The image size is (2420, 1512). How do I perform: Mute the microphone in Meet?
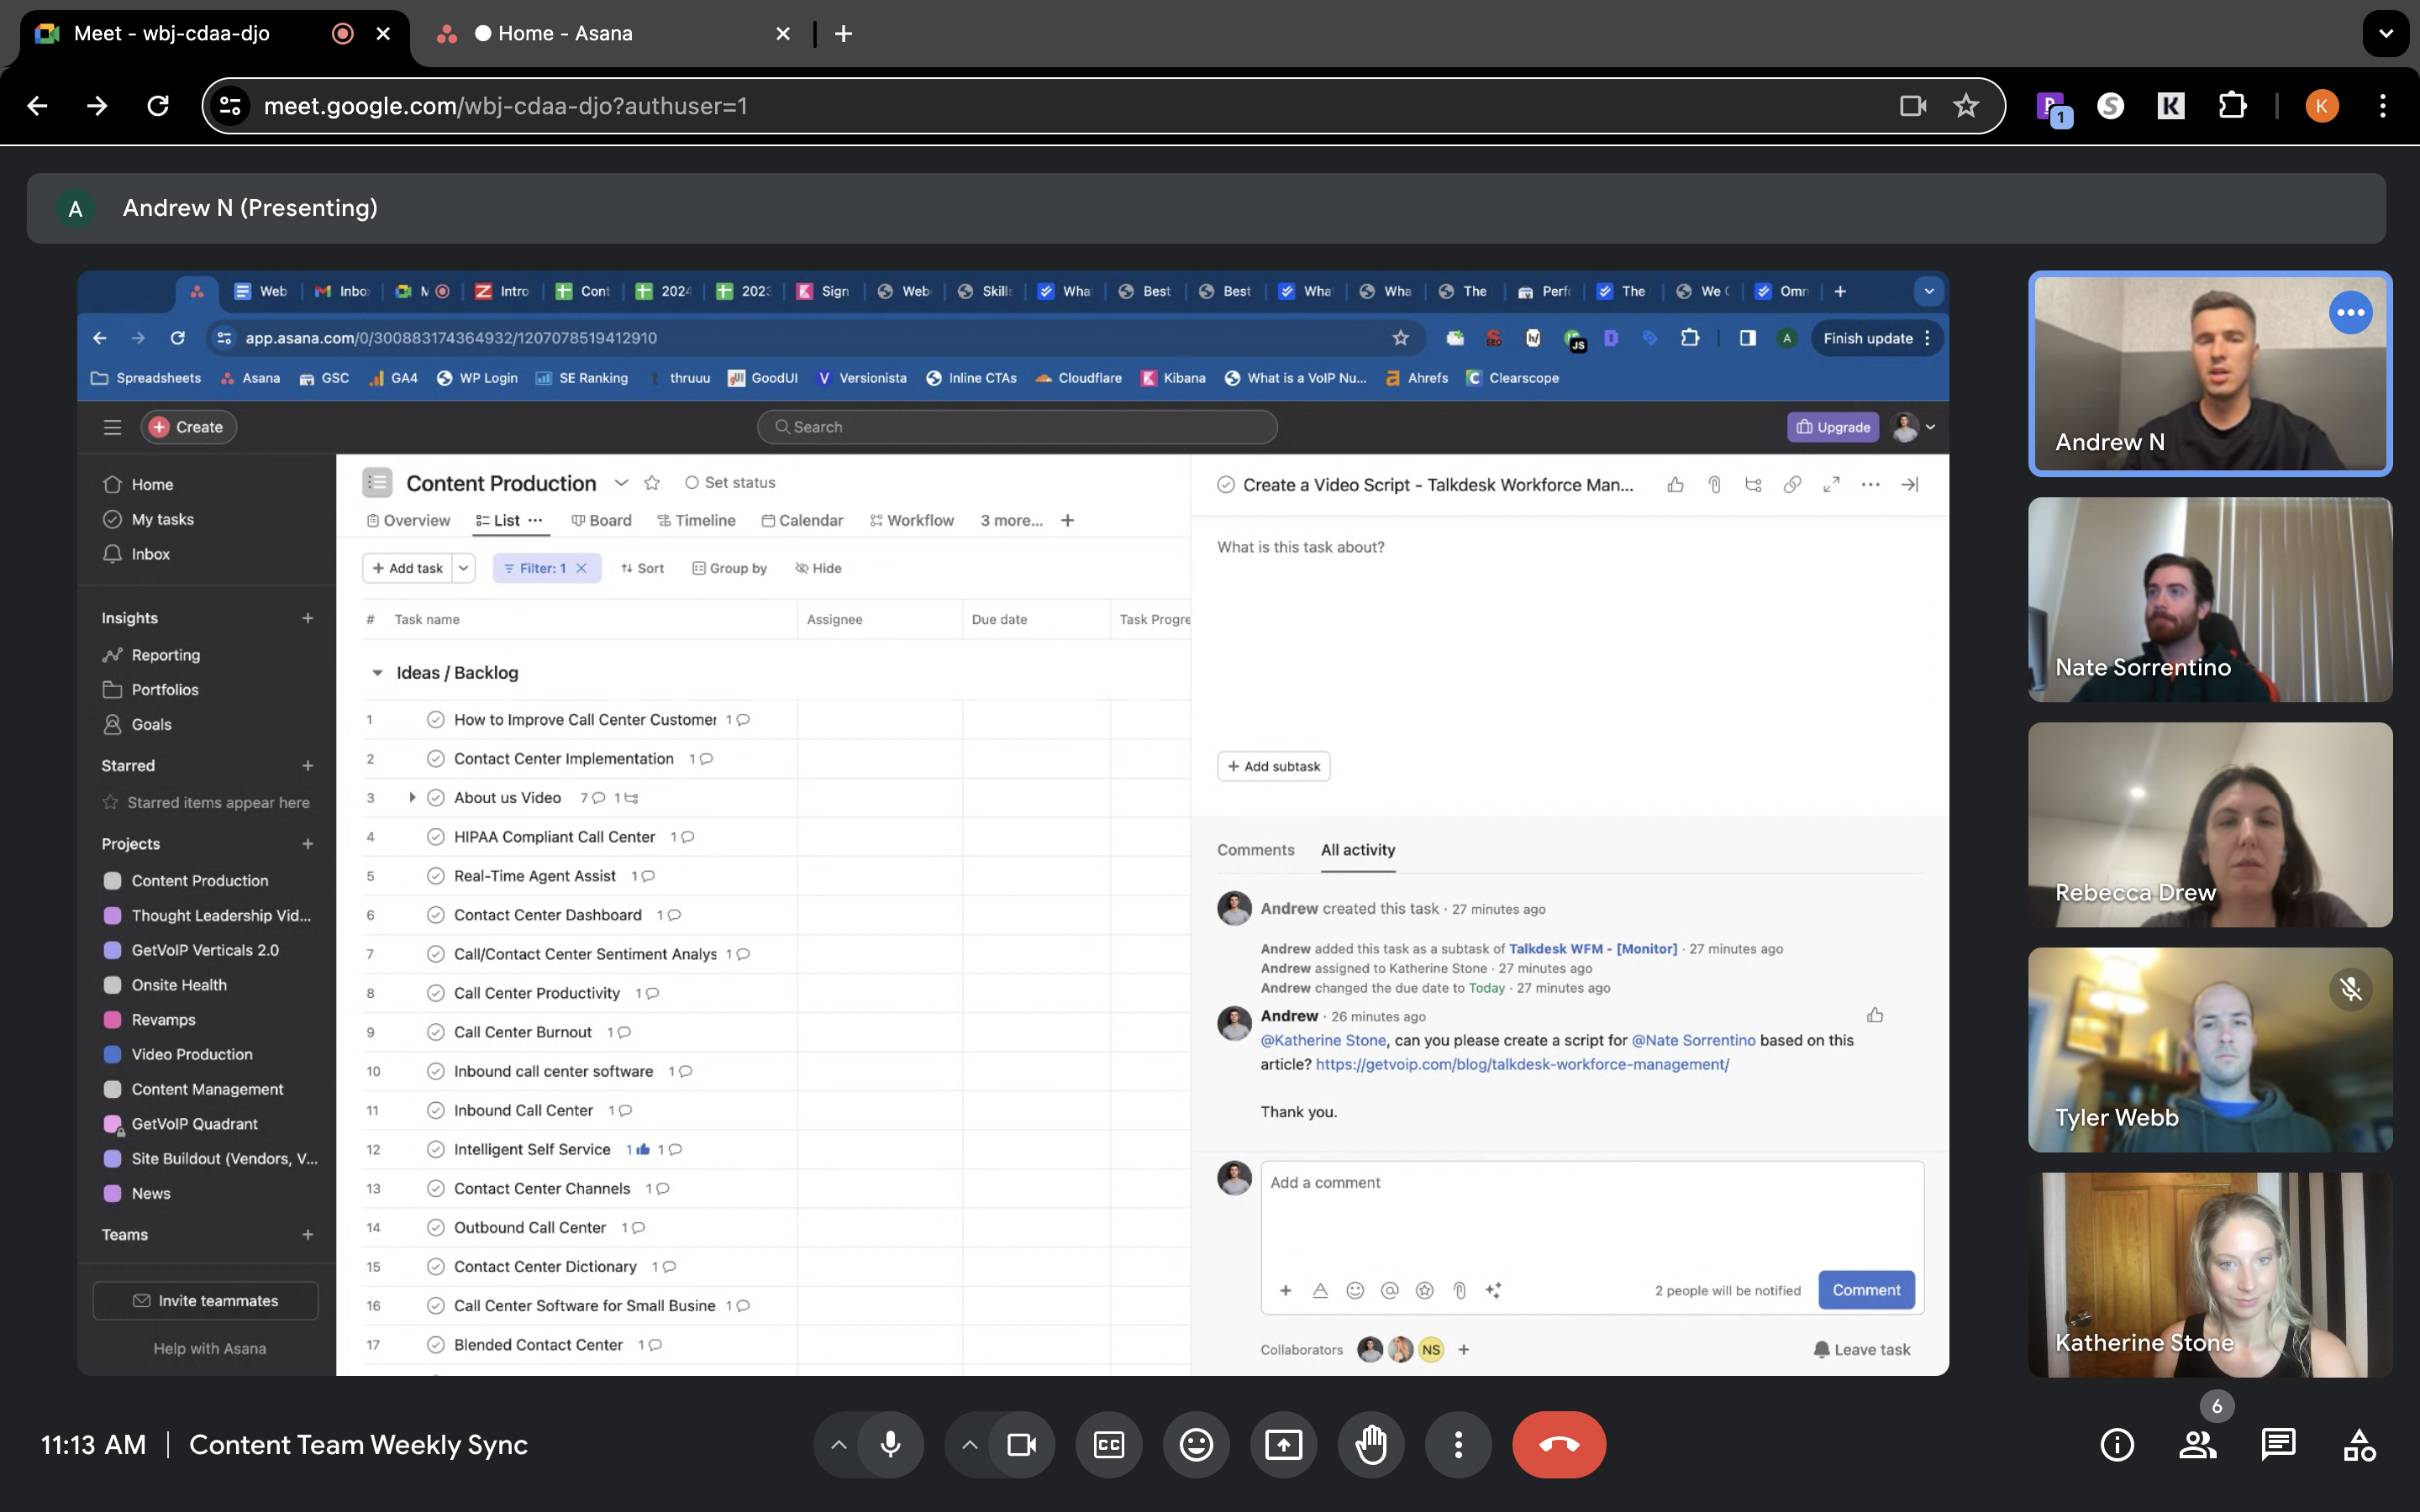(x=890, y=1444)
